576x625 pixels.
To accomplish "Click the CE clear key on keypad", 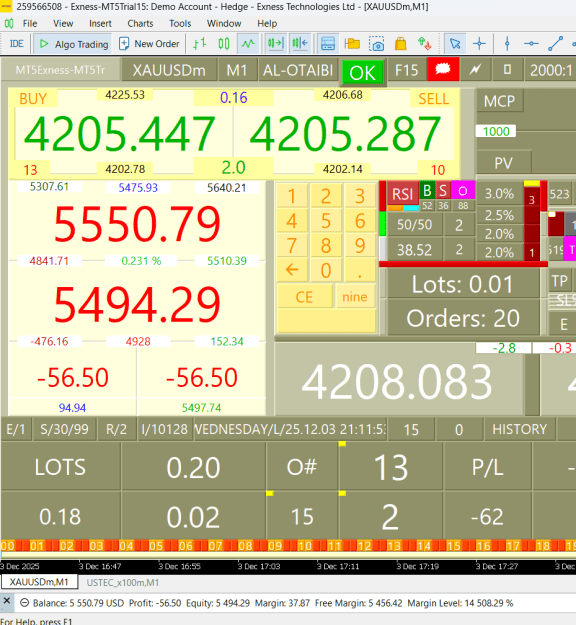I will (x=304, y=297).
